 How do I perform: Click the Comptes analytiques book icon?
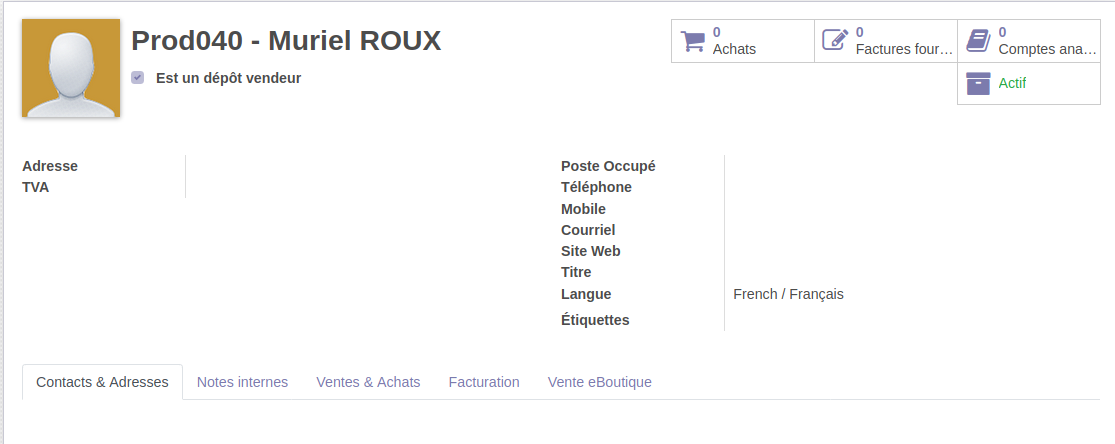978,41
